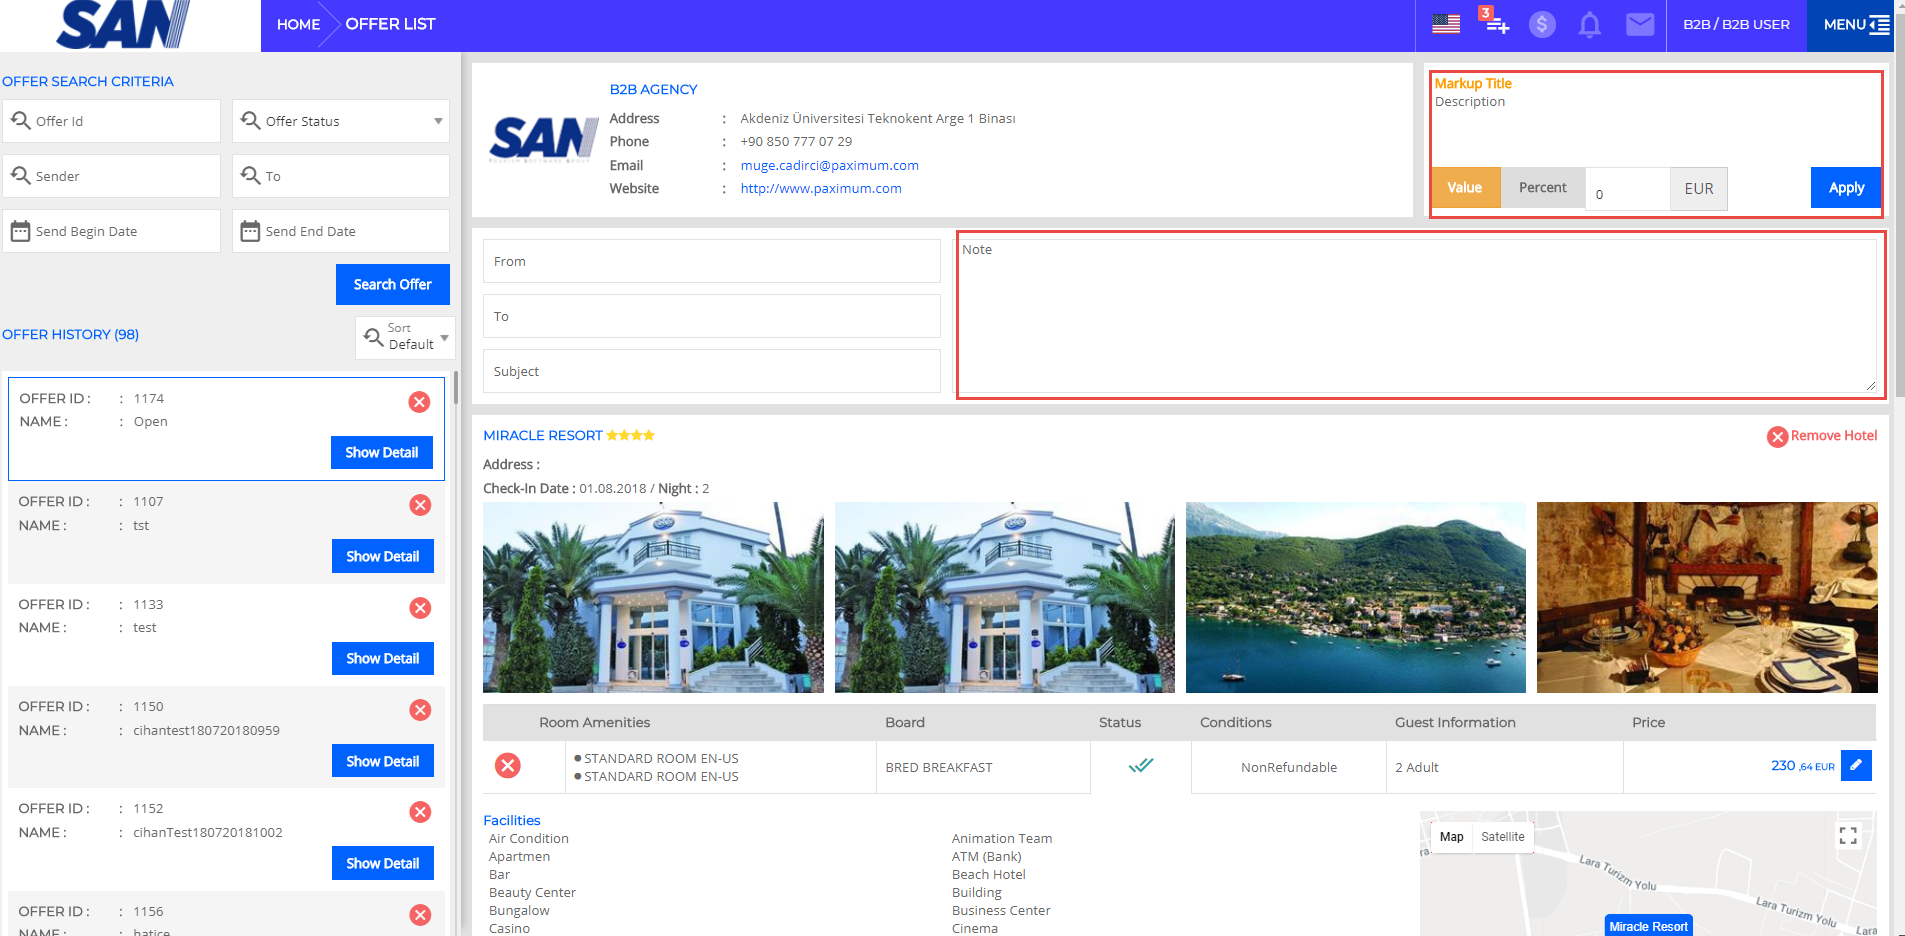This screenshot has height=936, width=1905.
Task: Open the notifications bell
Action: click(1589, 24)
